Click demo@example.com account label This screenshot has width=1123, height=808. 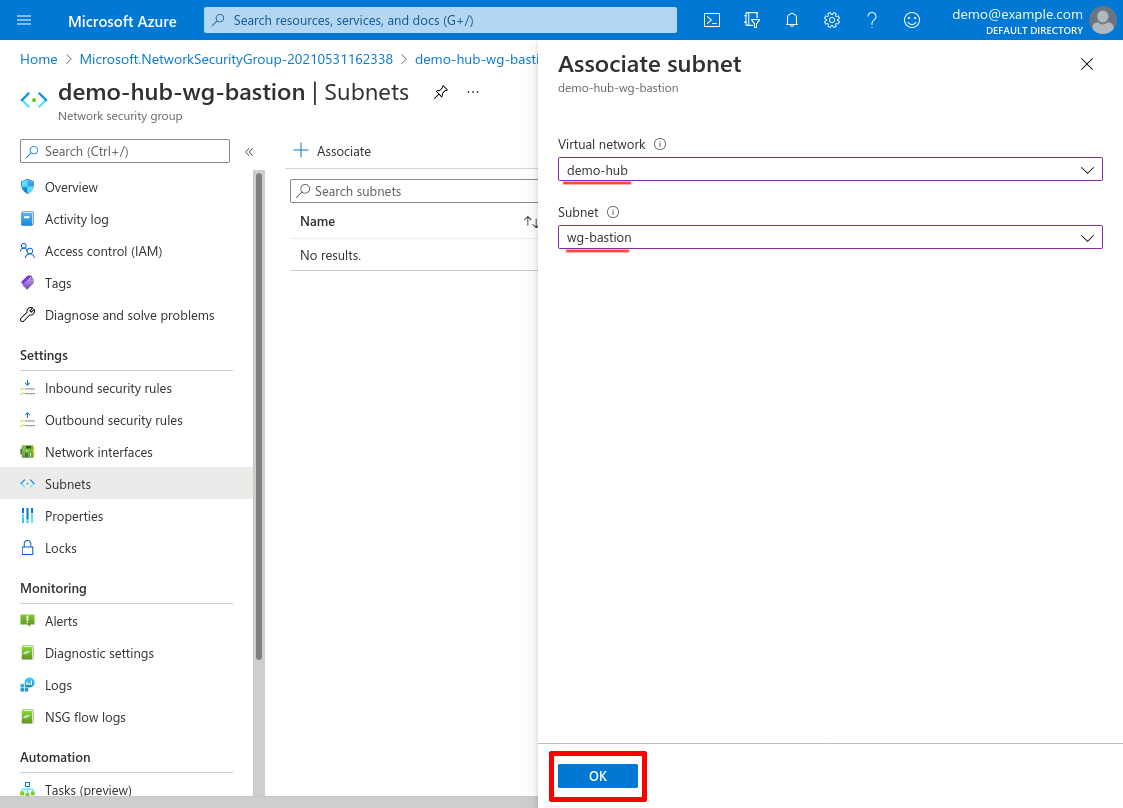1017,14
